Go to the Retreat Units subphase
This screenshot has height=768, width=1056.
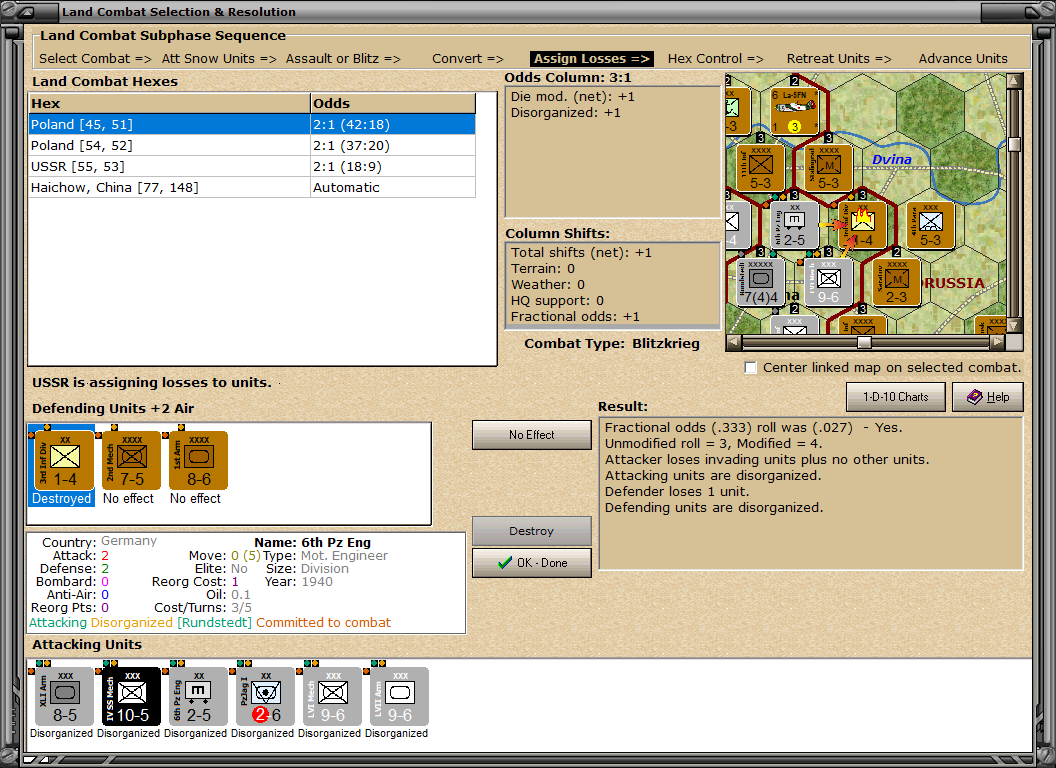pyautogui.click(x=839, y=59)
